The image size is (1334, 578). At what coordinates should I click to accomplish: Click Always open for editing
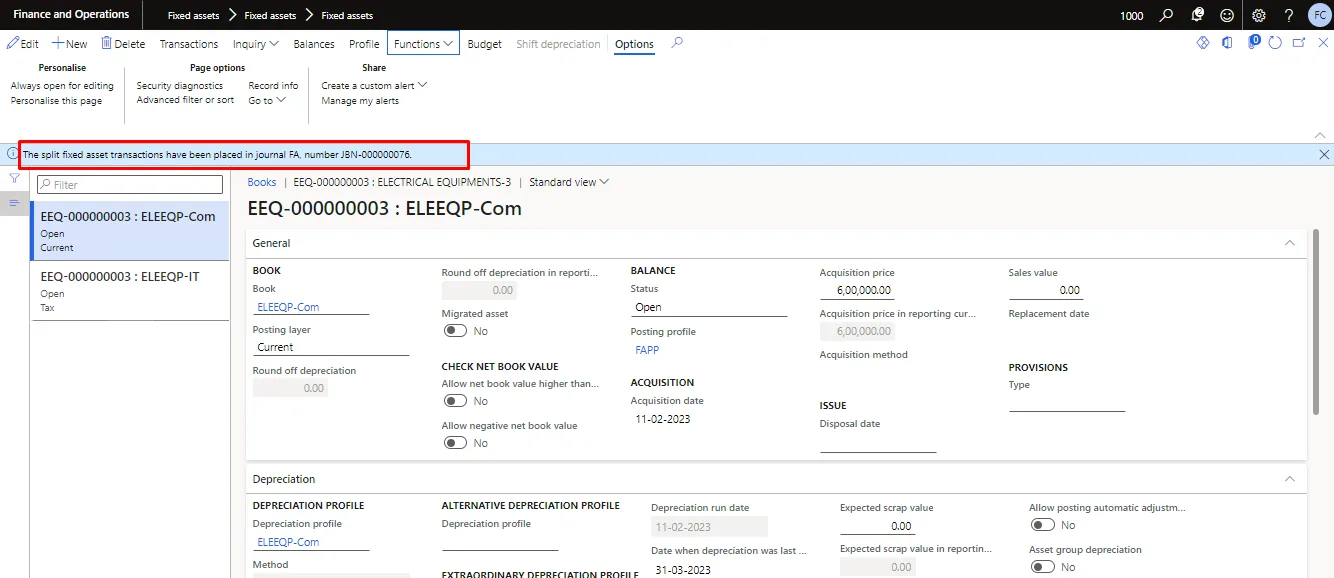click(x=62, y=86)
